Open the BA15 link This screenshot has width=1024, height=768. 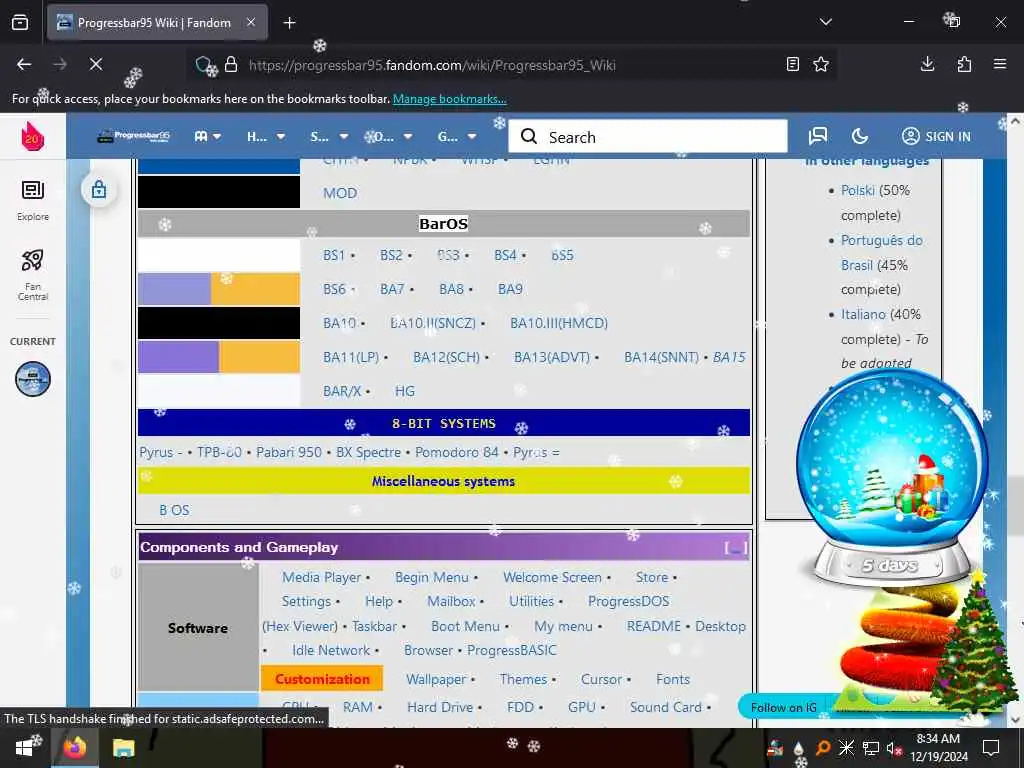coord(729,357)
